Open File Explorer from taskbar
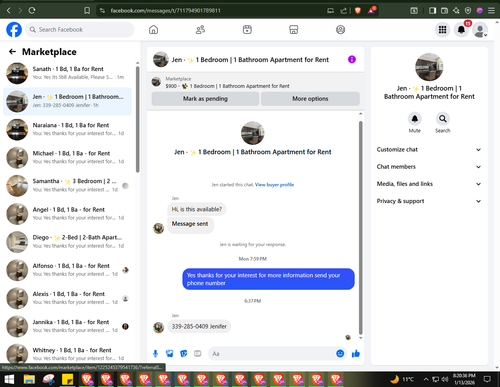This screenshot has height=387, width=500. pyautogui.click(x=29, y=379)
